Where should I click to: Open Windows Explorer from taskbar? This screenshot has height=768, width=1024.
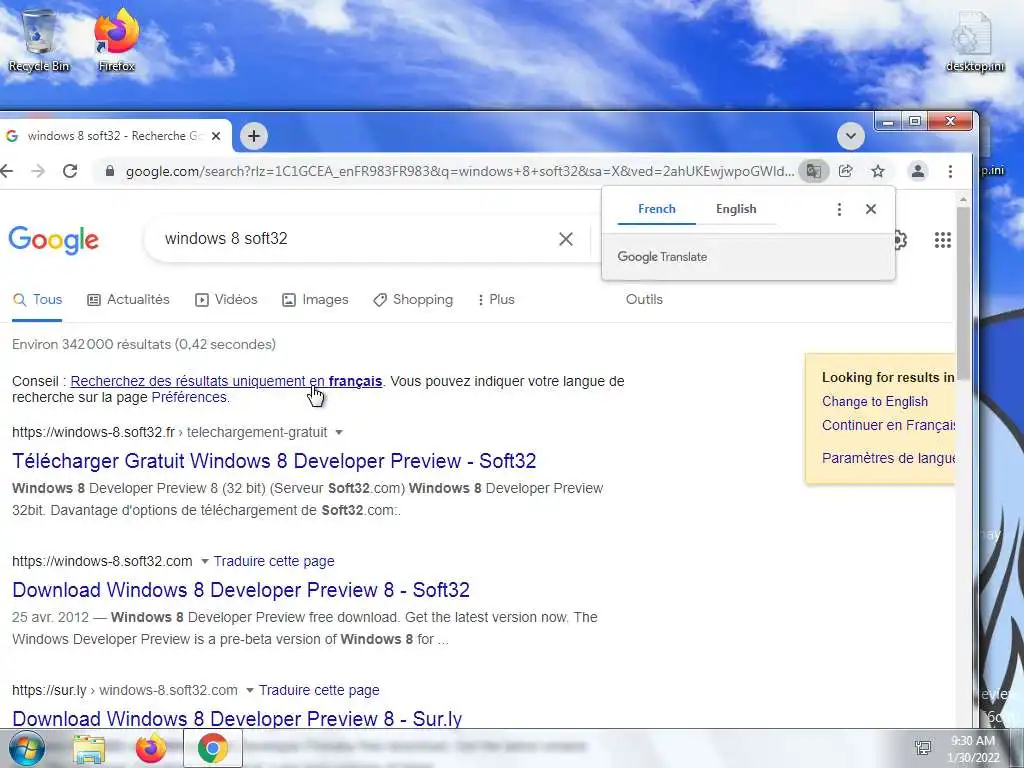[x=89, y=749]
